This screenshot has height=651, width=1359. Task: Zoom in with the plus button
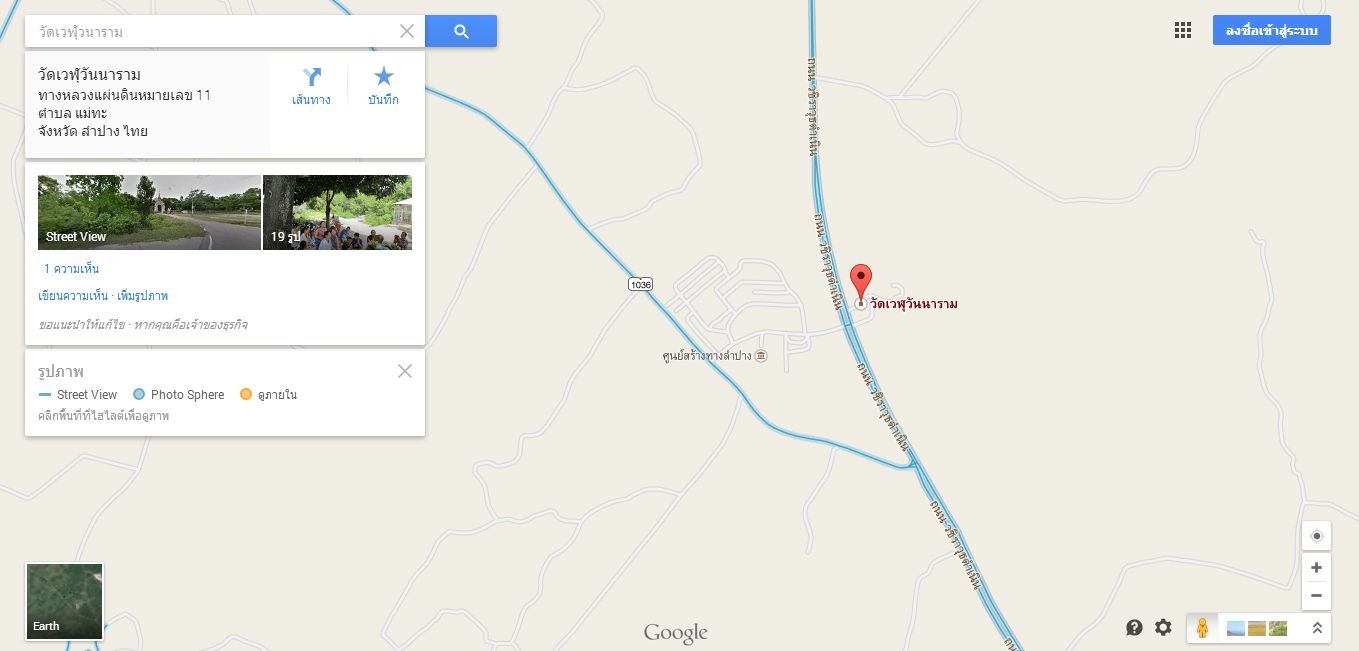click(x=1316, y=568)
